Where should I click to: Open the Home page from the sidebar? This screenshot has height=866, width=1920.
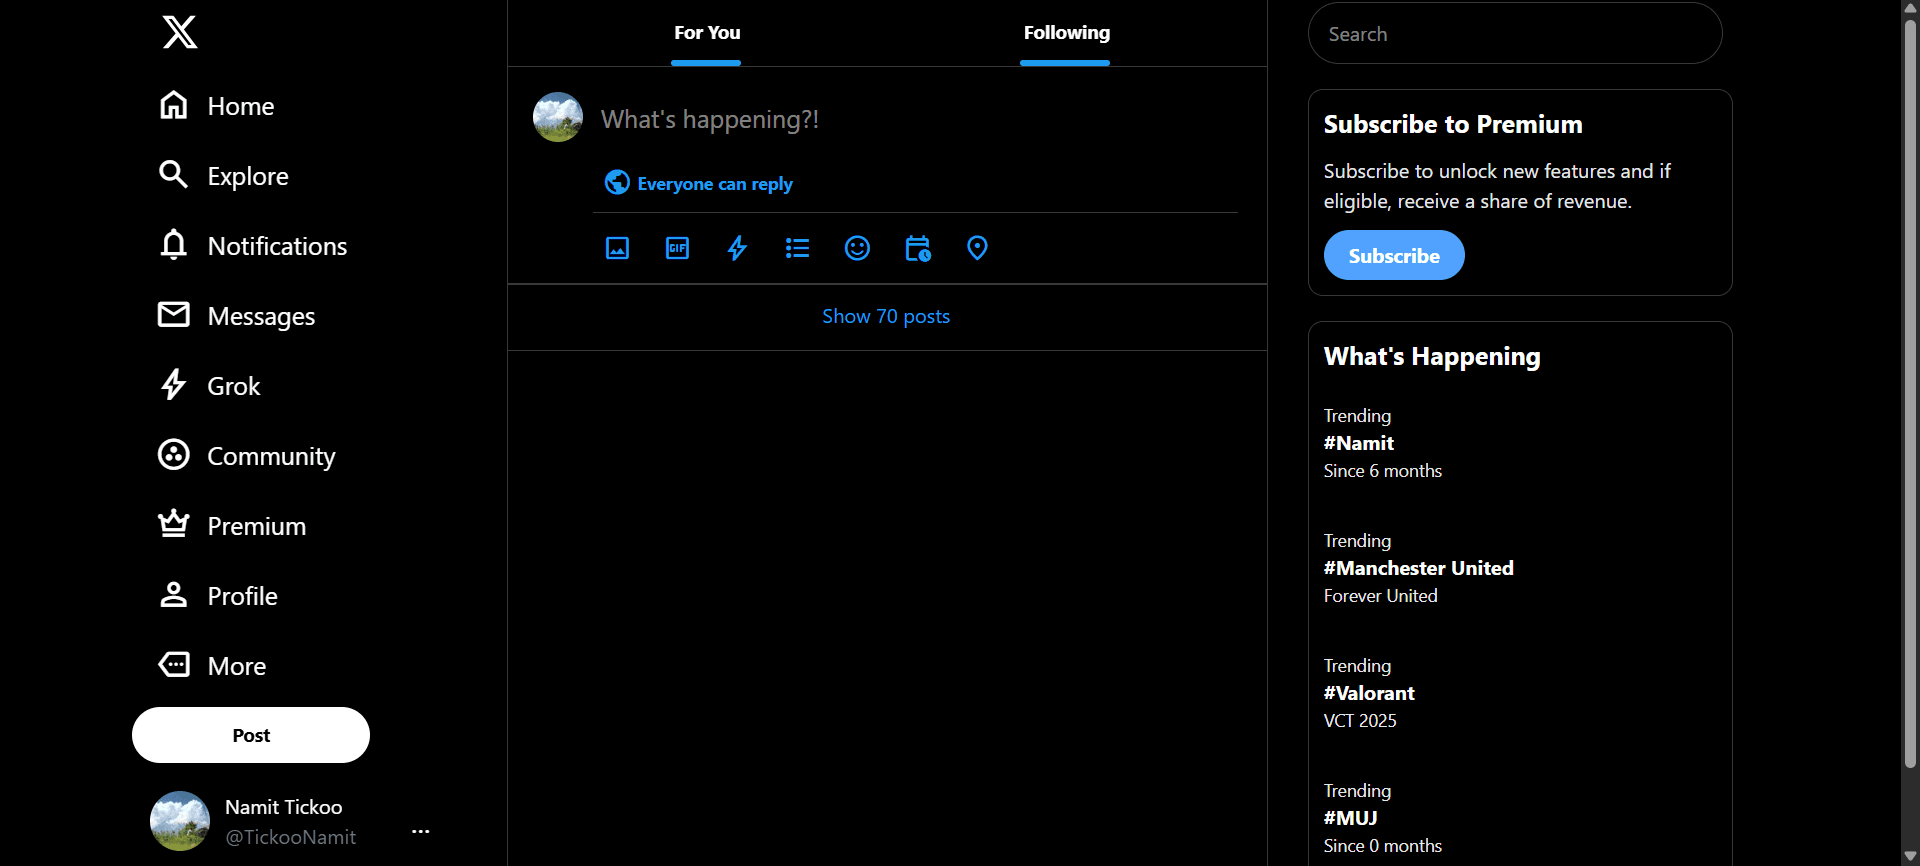[x=217, y=106]
